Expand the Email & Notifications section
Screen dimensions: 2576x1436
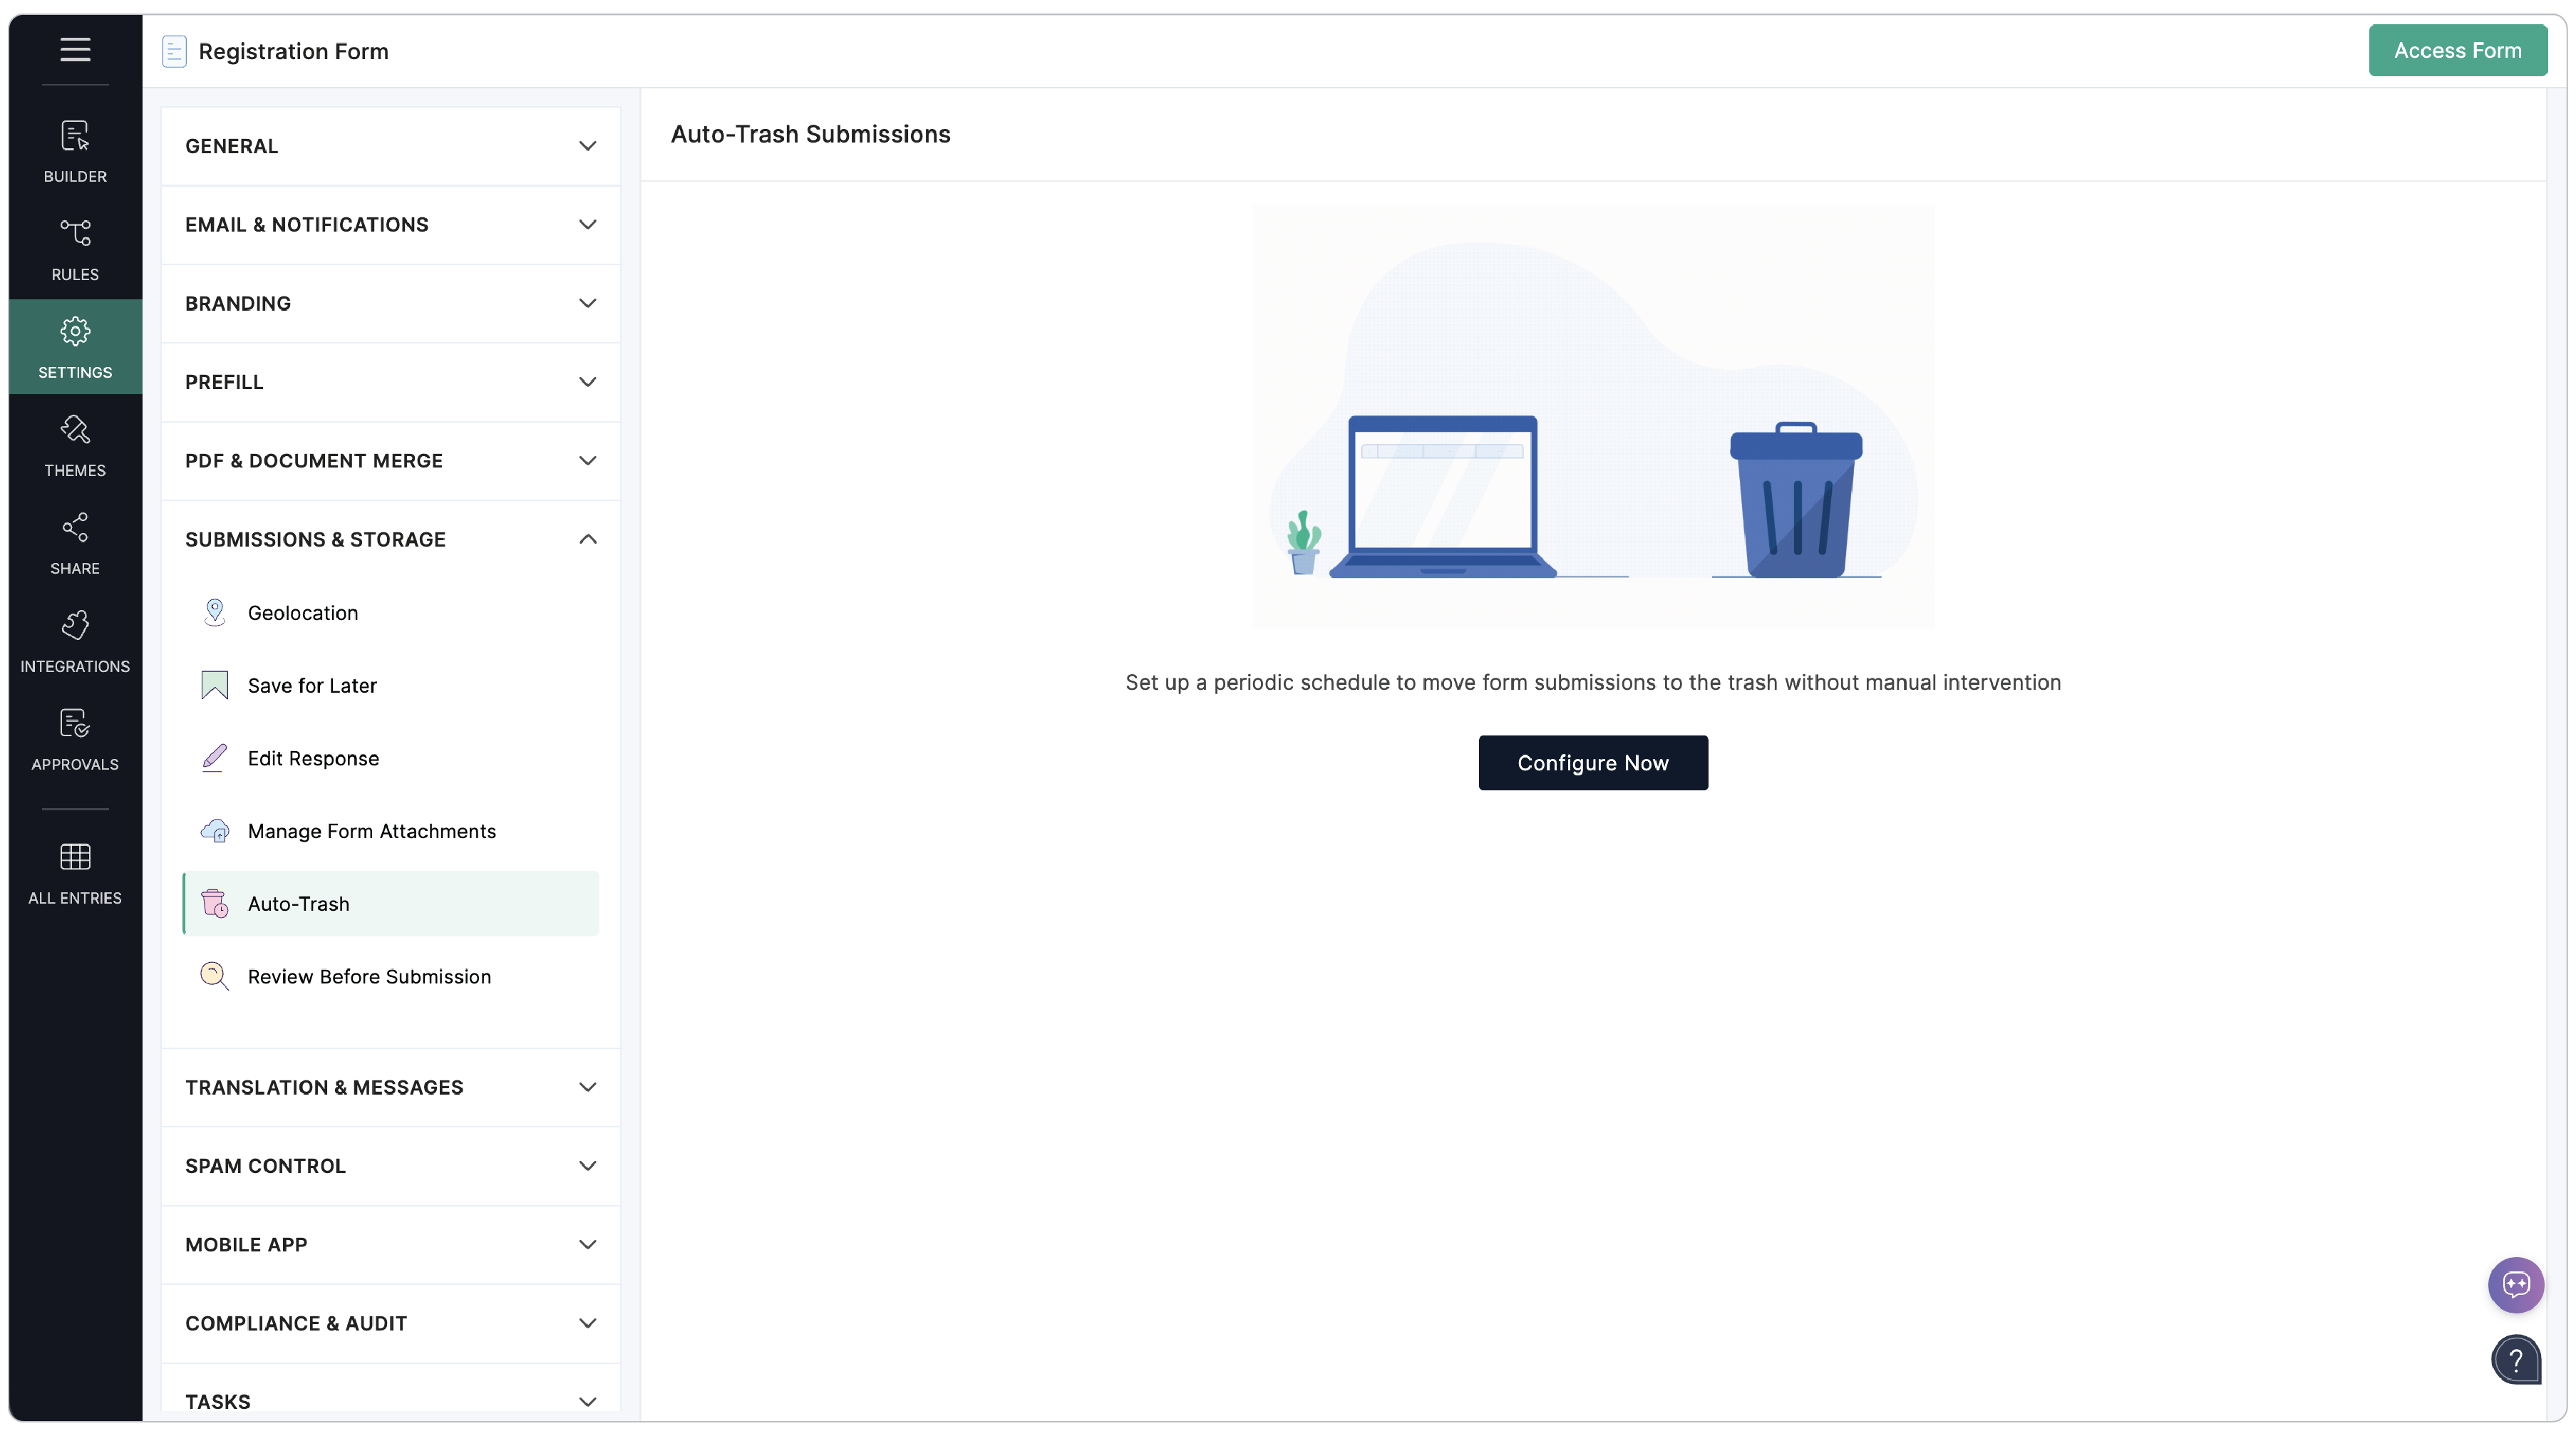(390, 224)
